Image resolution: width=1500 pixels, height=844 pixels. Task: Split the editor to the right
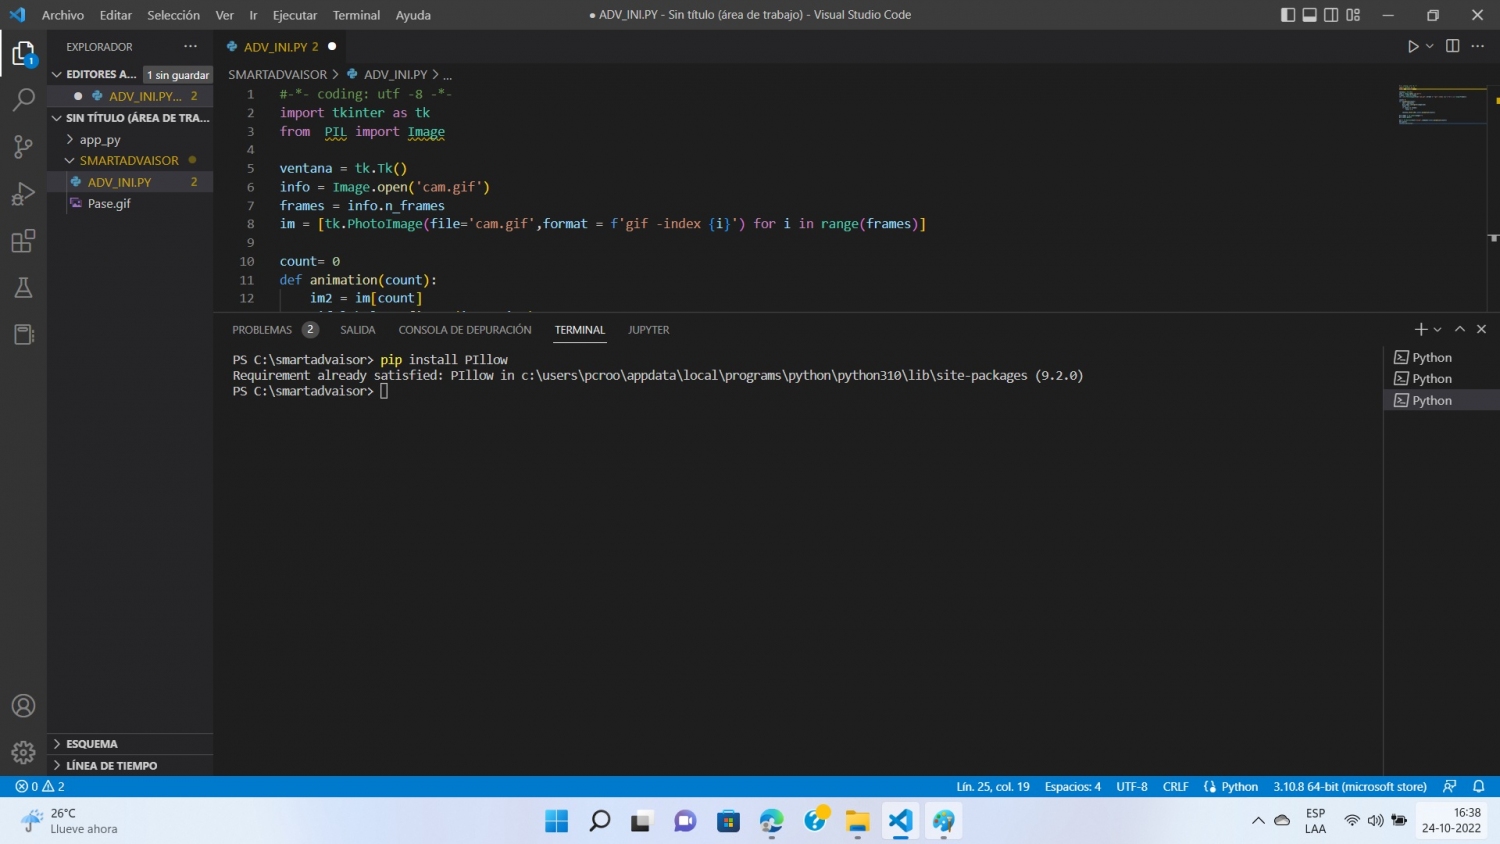tap(1452, 46)
